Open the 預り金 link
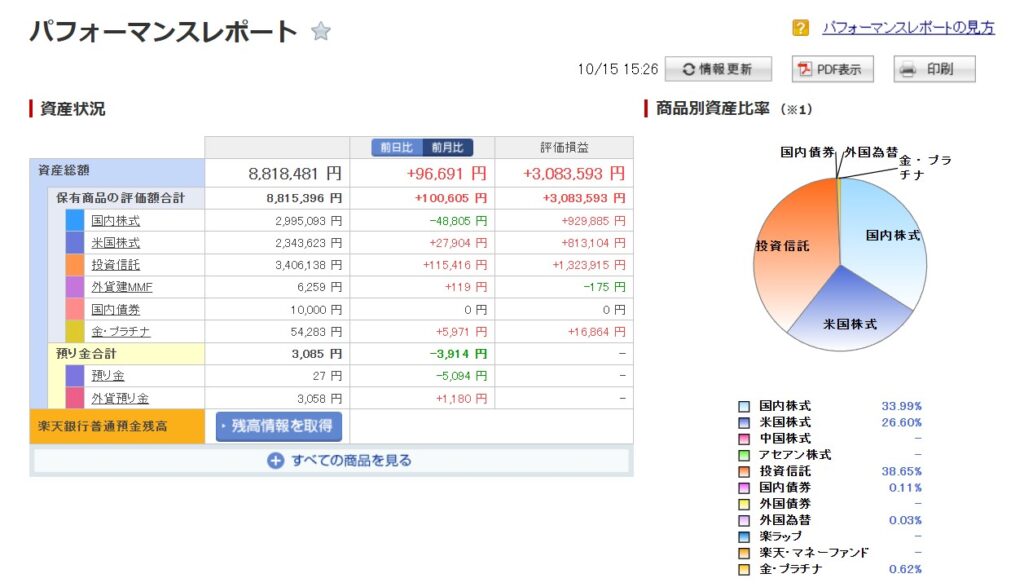Viewport: 1024px width, 587px height. pos(107,375)
